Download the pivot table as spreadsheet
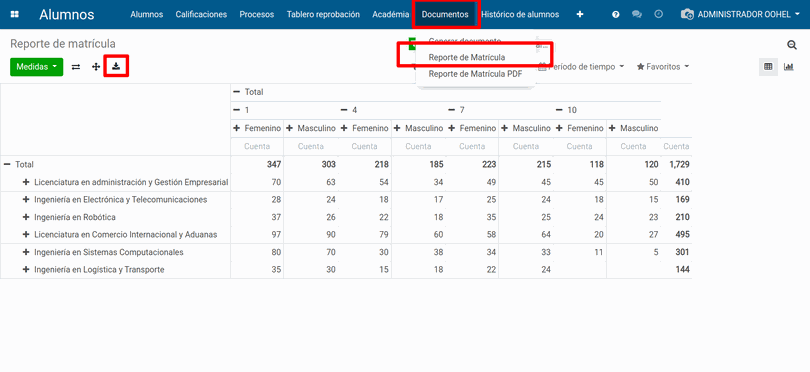Viewport: 810px width, 372px height. [x=116, y=67]
